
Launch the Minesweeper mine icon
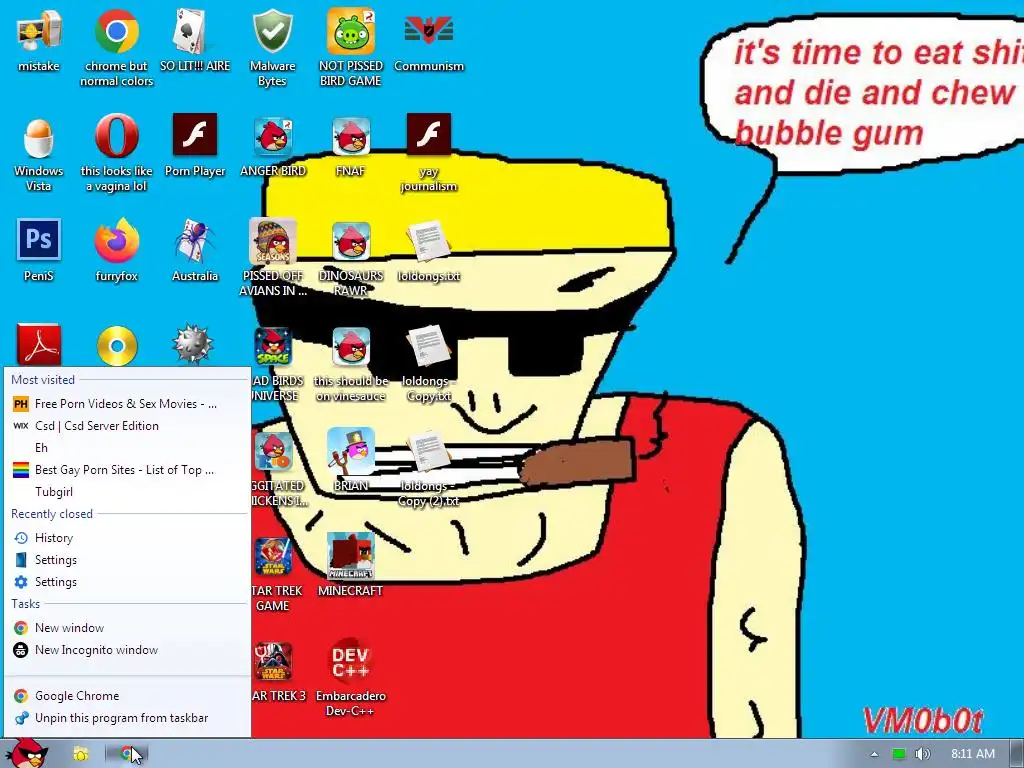193,345
